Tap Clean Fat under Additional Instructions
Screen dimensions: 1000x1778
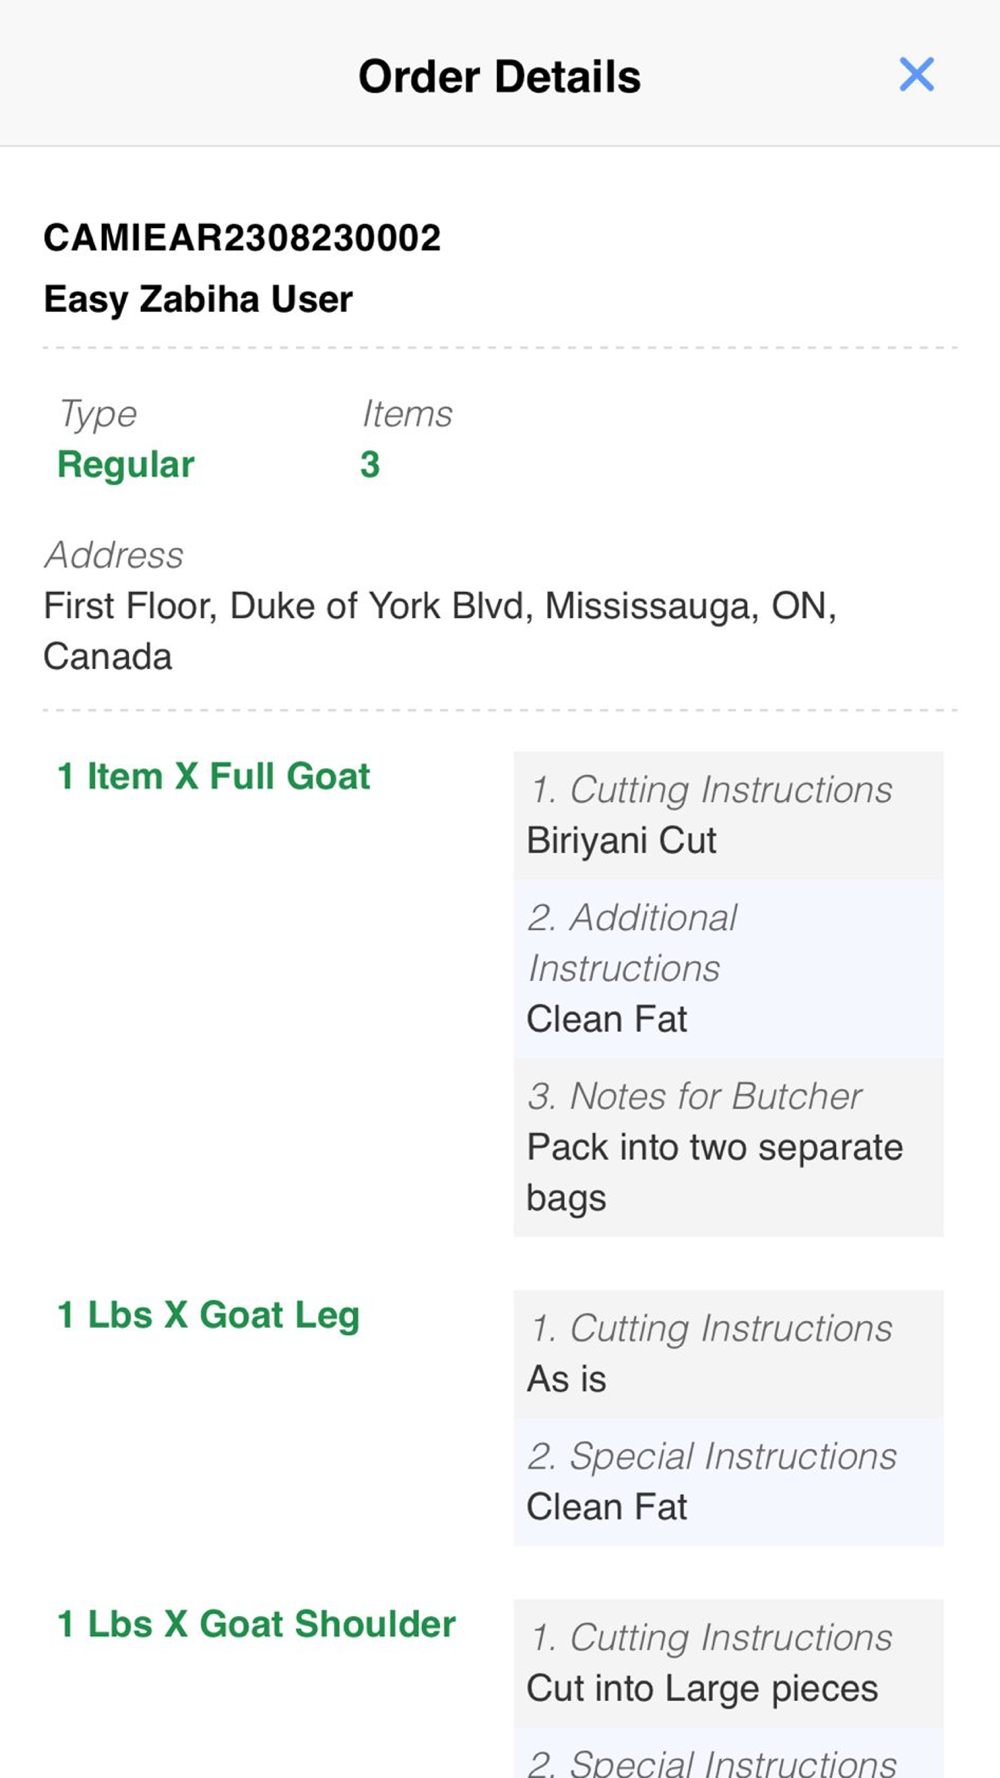click(x=607, y=1020)
